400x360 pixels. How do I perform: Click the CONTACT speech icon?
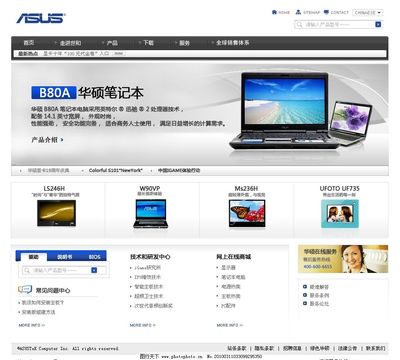click(x=326, y=12)
